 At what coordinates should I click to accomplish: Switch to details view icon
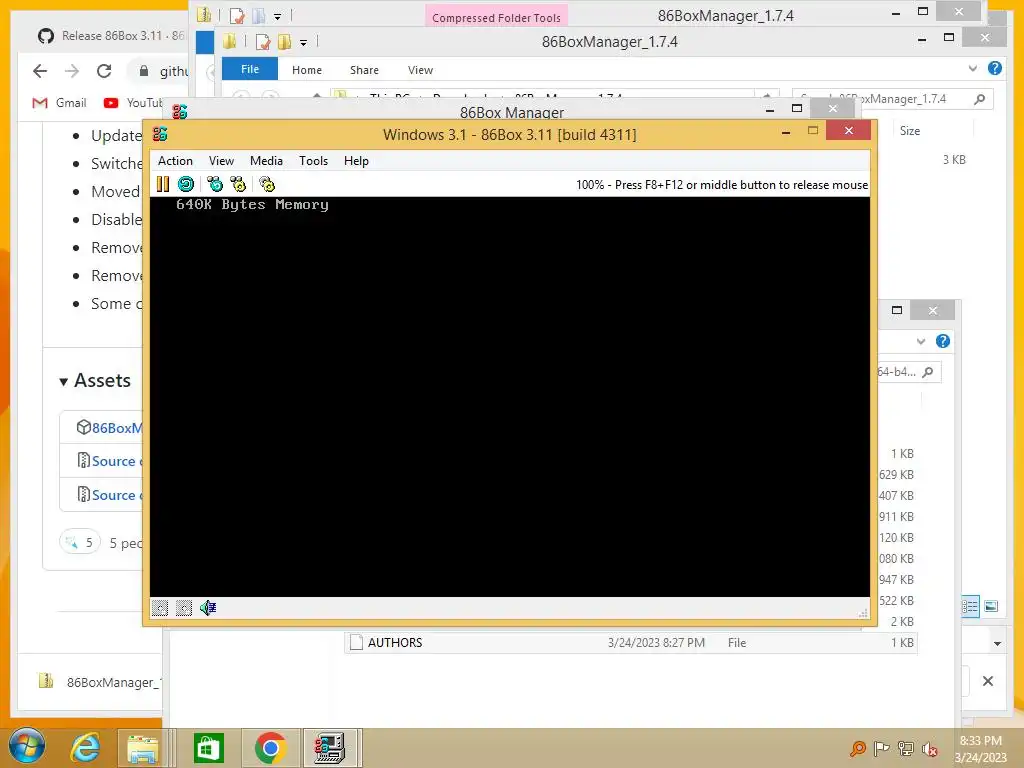coord(970,607)
